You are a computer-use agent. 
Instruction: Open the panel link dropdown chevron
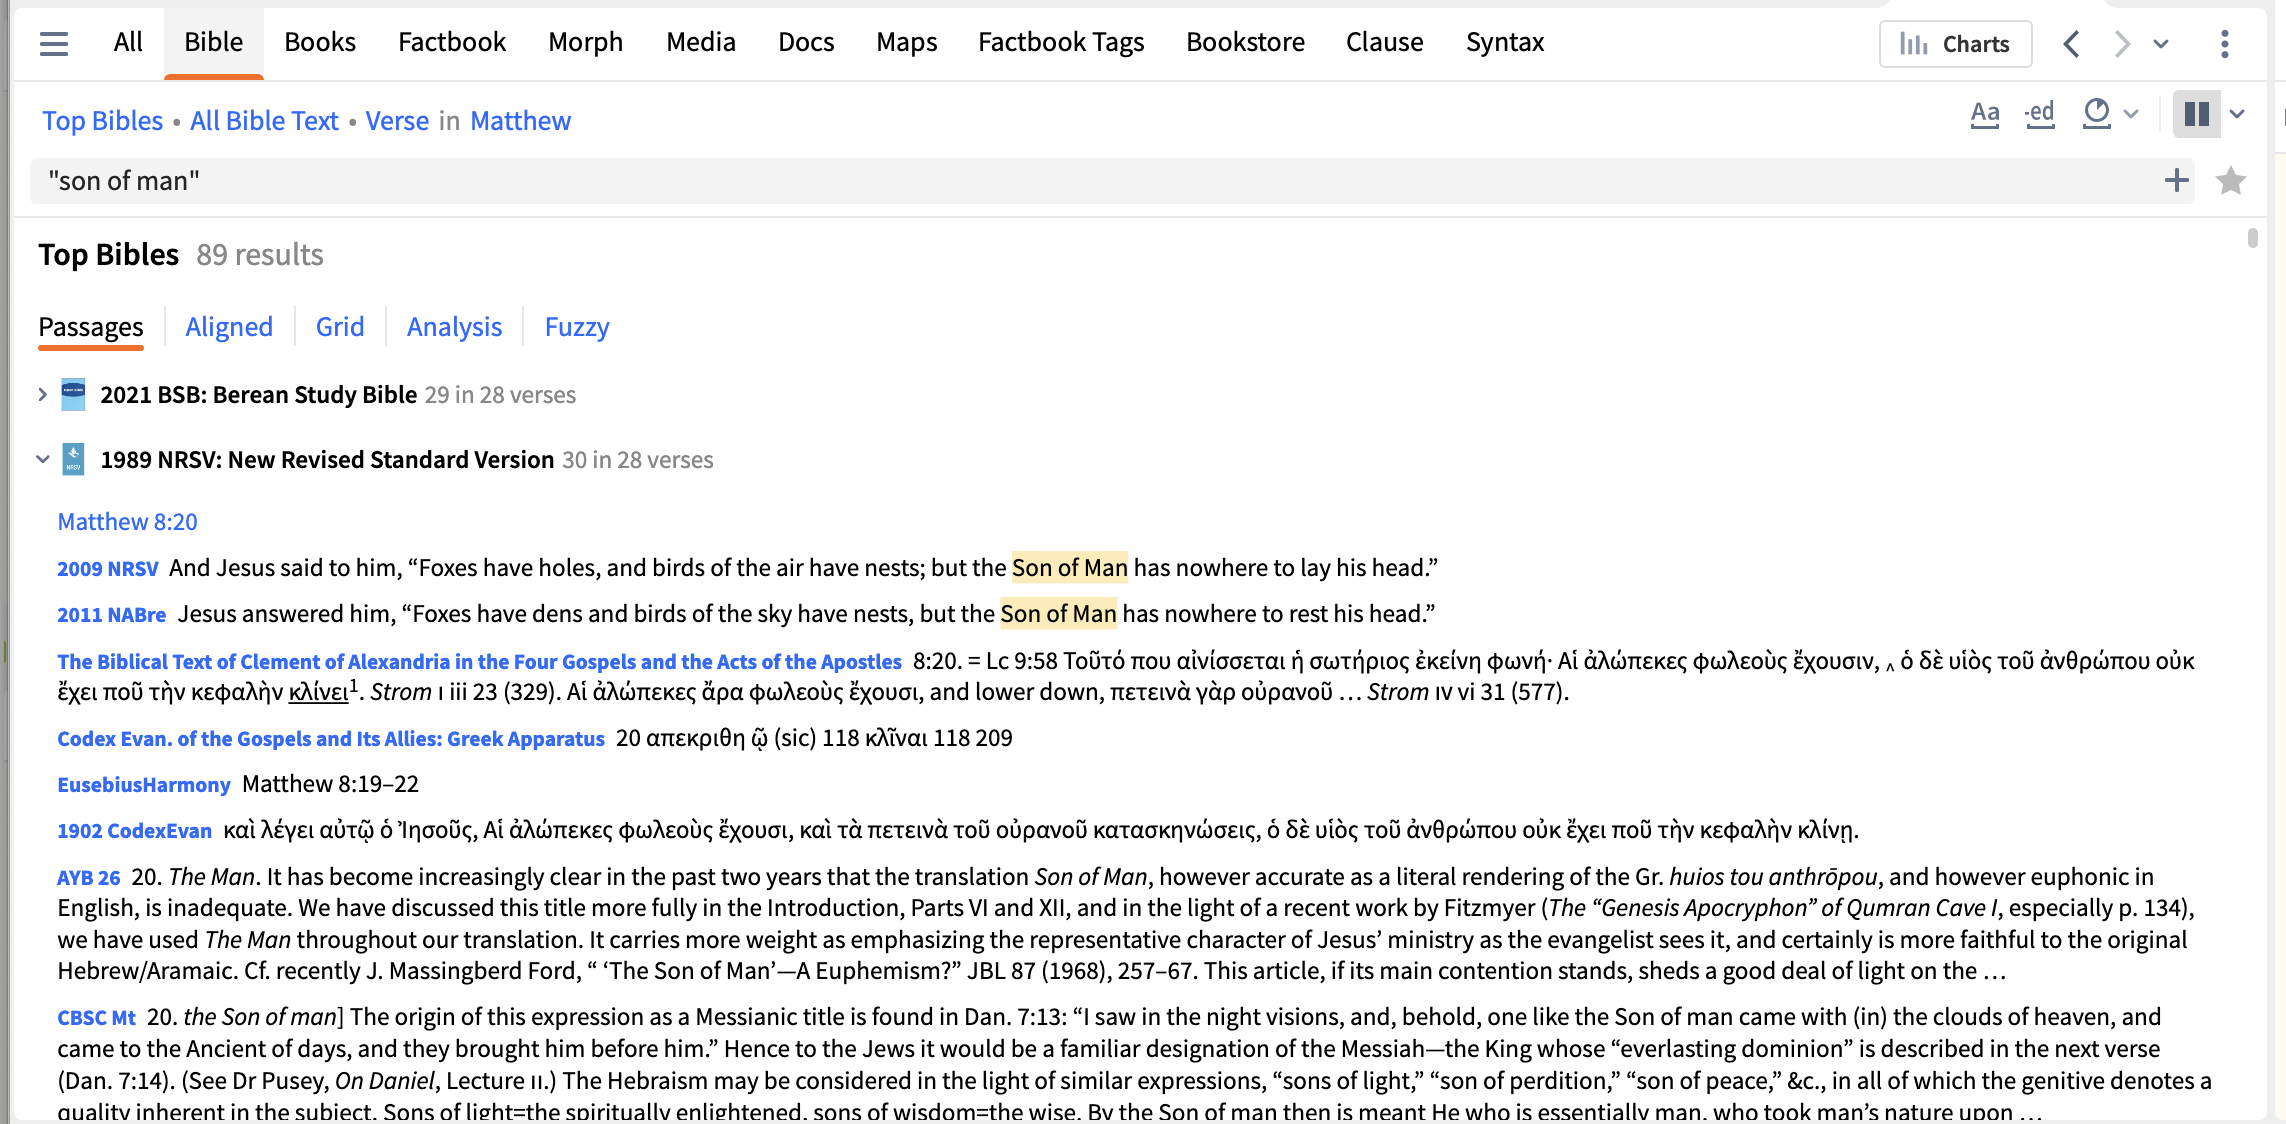[x=2160, y=43]
